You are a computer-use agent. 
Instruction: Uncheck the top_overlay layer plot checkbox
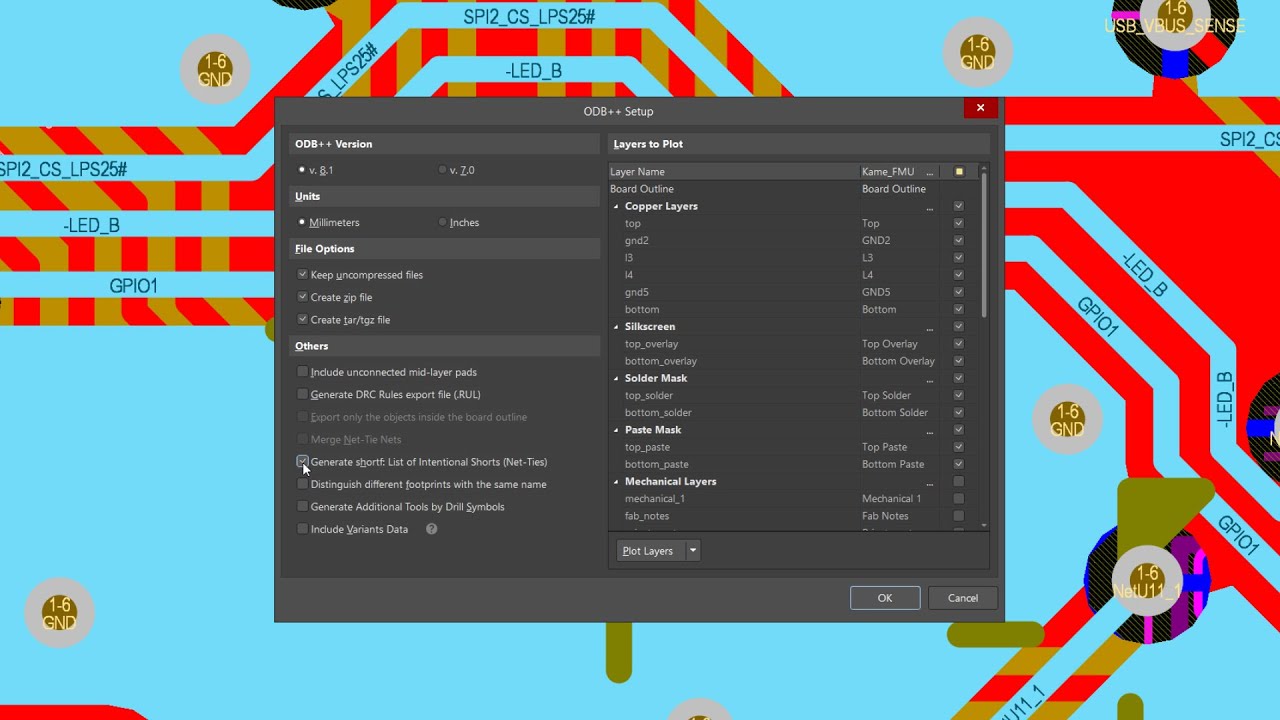coord(958,344)
